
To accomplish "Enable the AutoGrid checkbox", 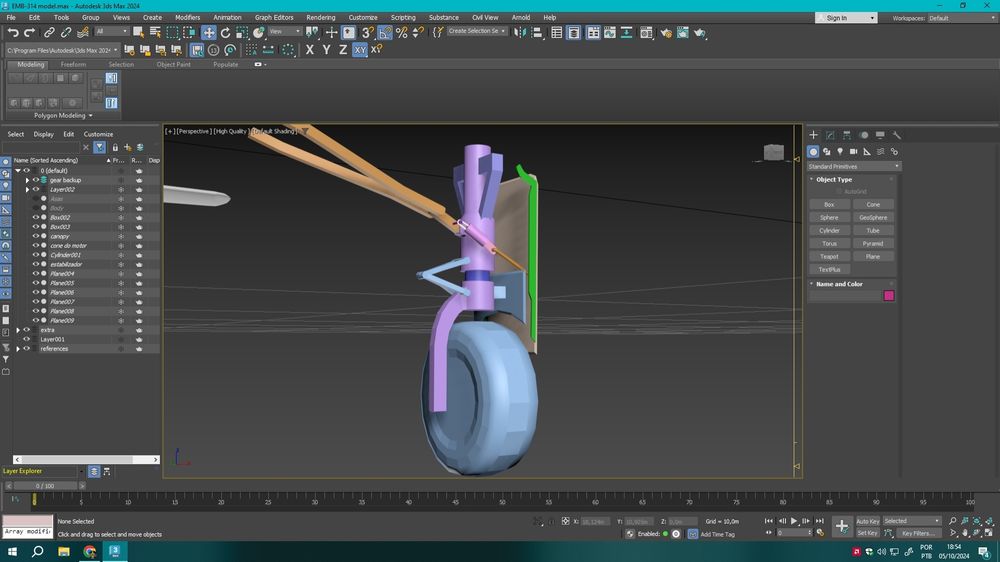I will 840,191.
